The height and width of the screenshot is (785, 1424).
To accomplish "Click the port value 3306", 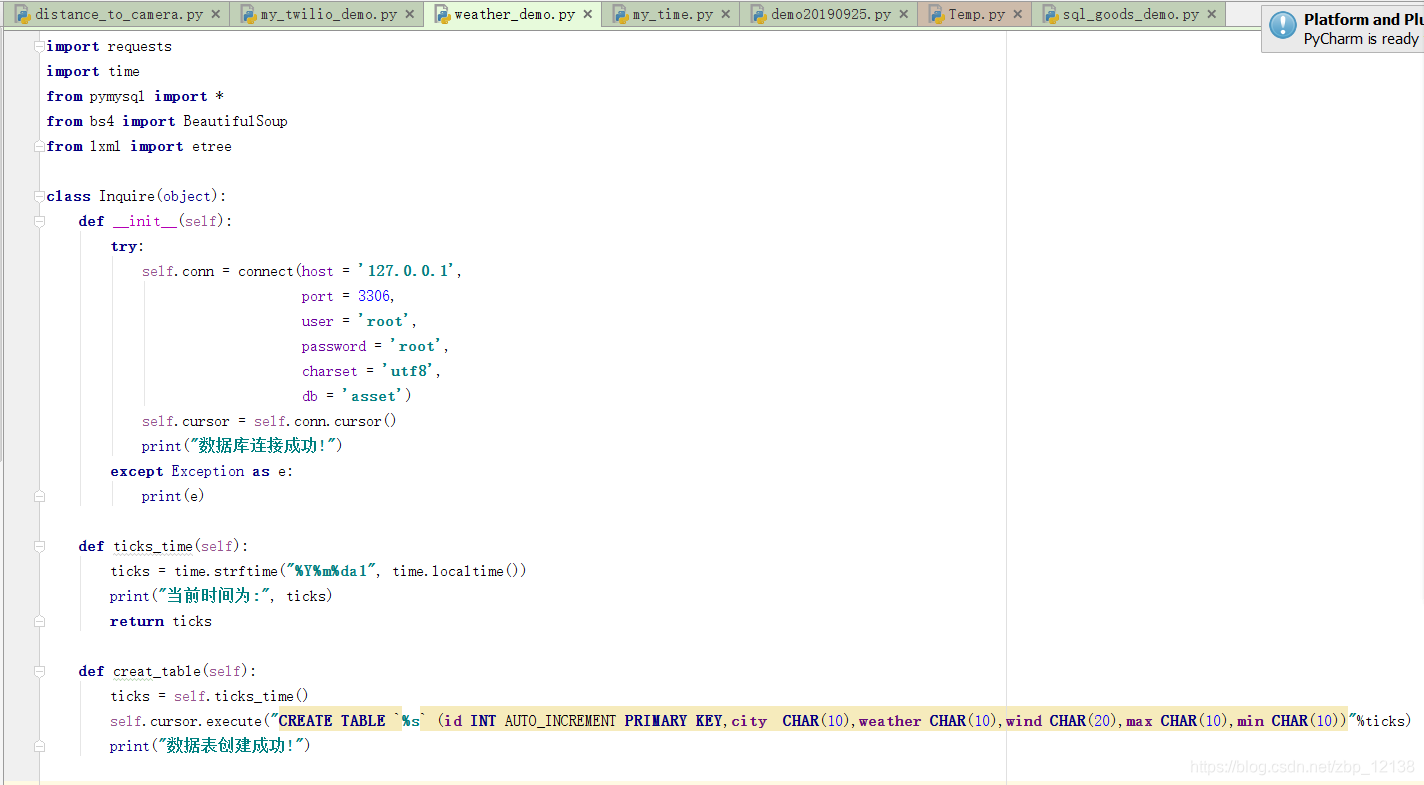I will tap(374, 296).
